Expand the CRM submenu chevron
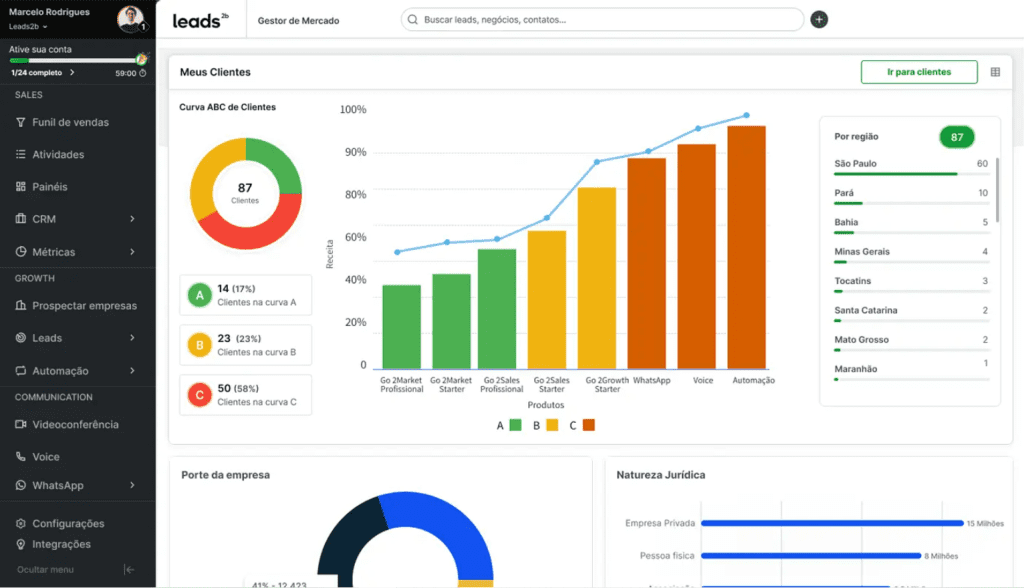Viewport: 1024px width, 588px height. 133,219
